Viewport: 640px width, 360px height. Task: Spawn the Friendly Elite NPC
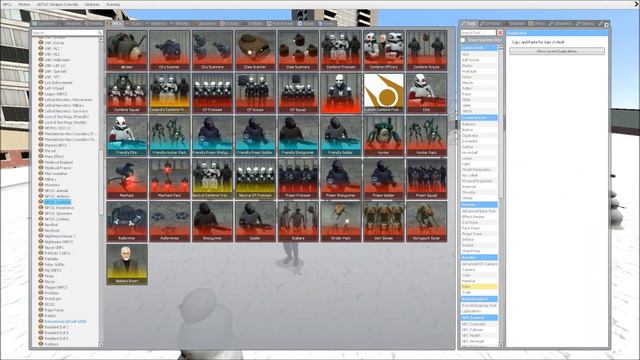pos(127,136)
